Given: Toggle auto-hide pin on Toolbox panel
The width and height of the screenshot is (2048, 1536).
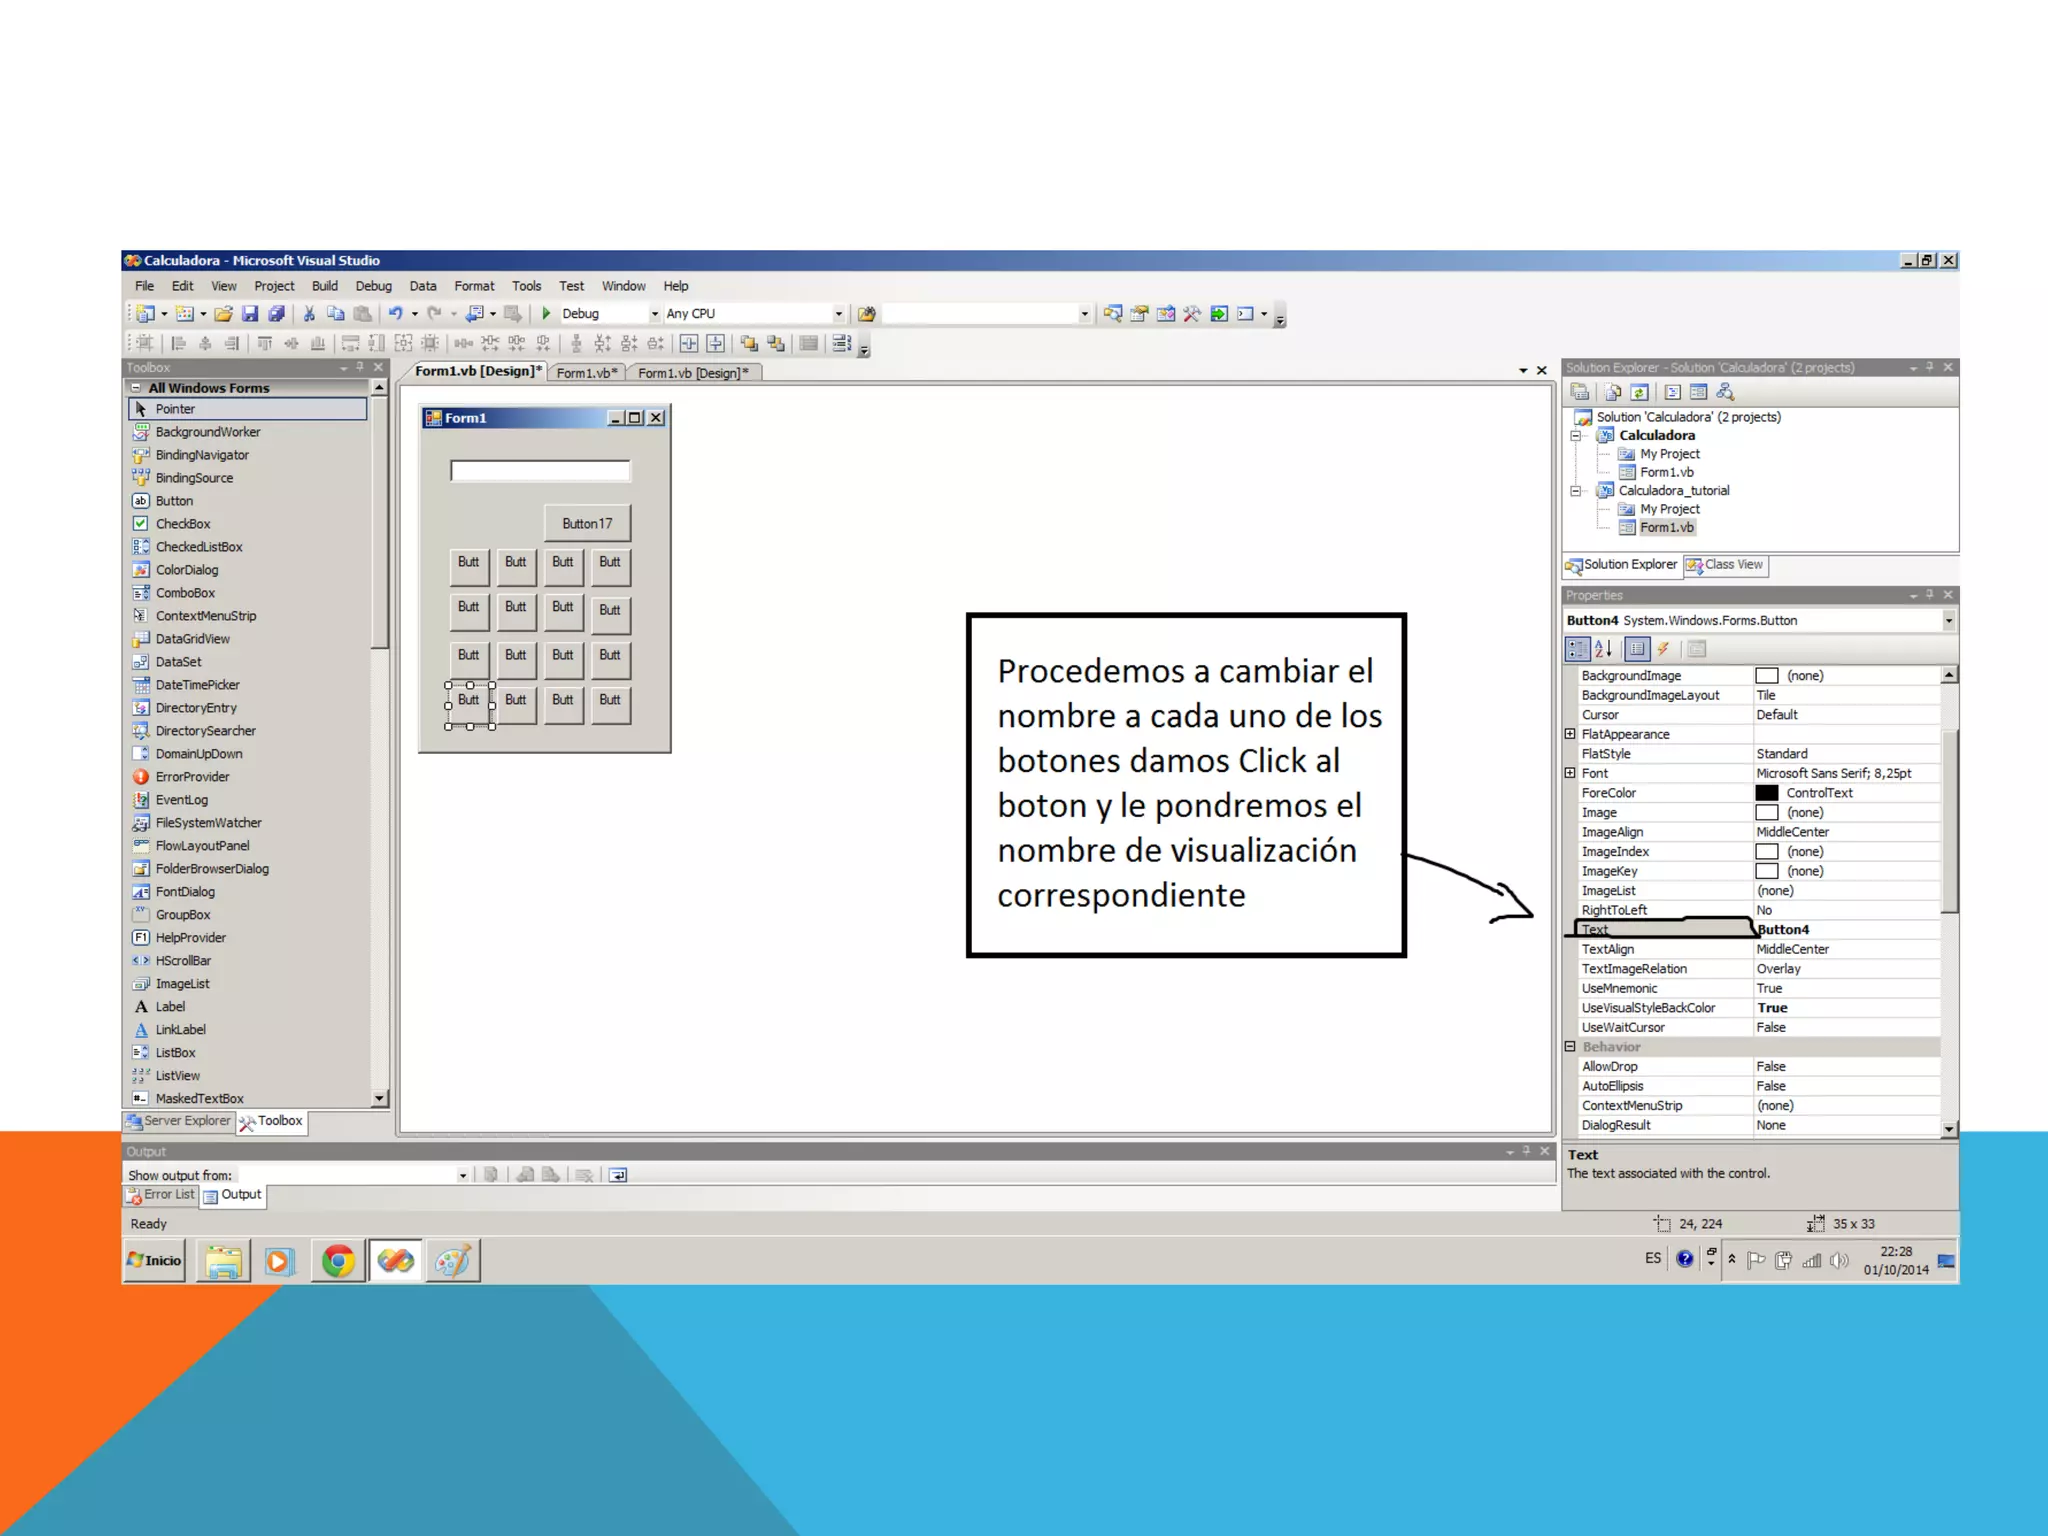Looking at the screenshot, I should [360, 368].
